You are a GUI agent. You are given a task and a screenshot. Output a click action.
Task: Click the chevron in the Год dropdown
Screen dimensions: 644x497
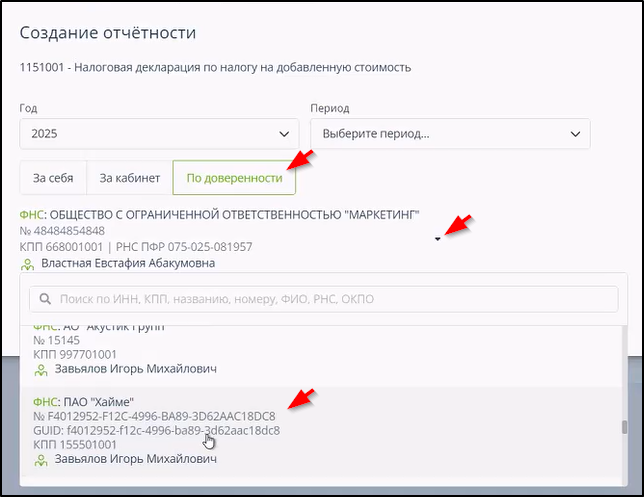283,134
